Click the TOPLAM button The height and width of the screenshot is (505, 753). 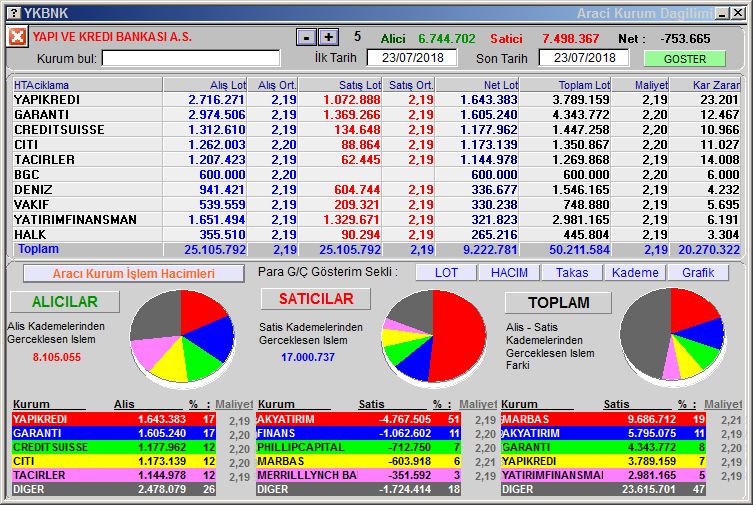pos(559,303)
